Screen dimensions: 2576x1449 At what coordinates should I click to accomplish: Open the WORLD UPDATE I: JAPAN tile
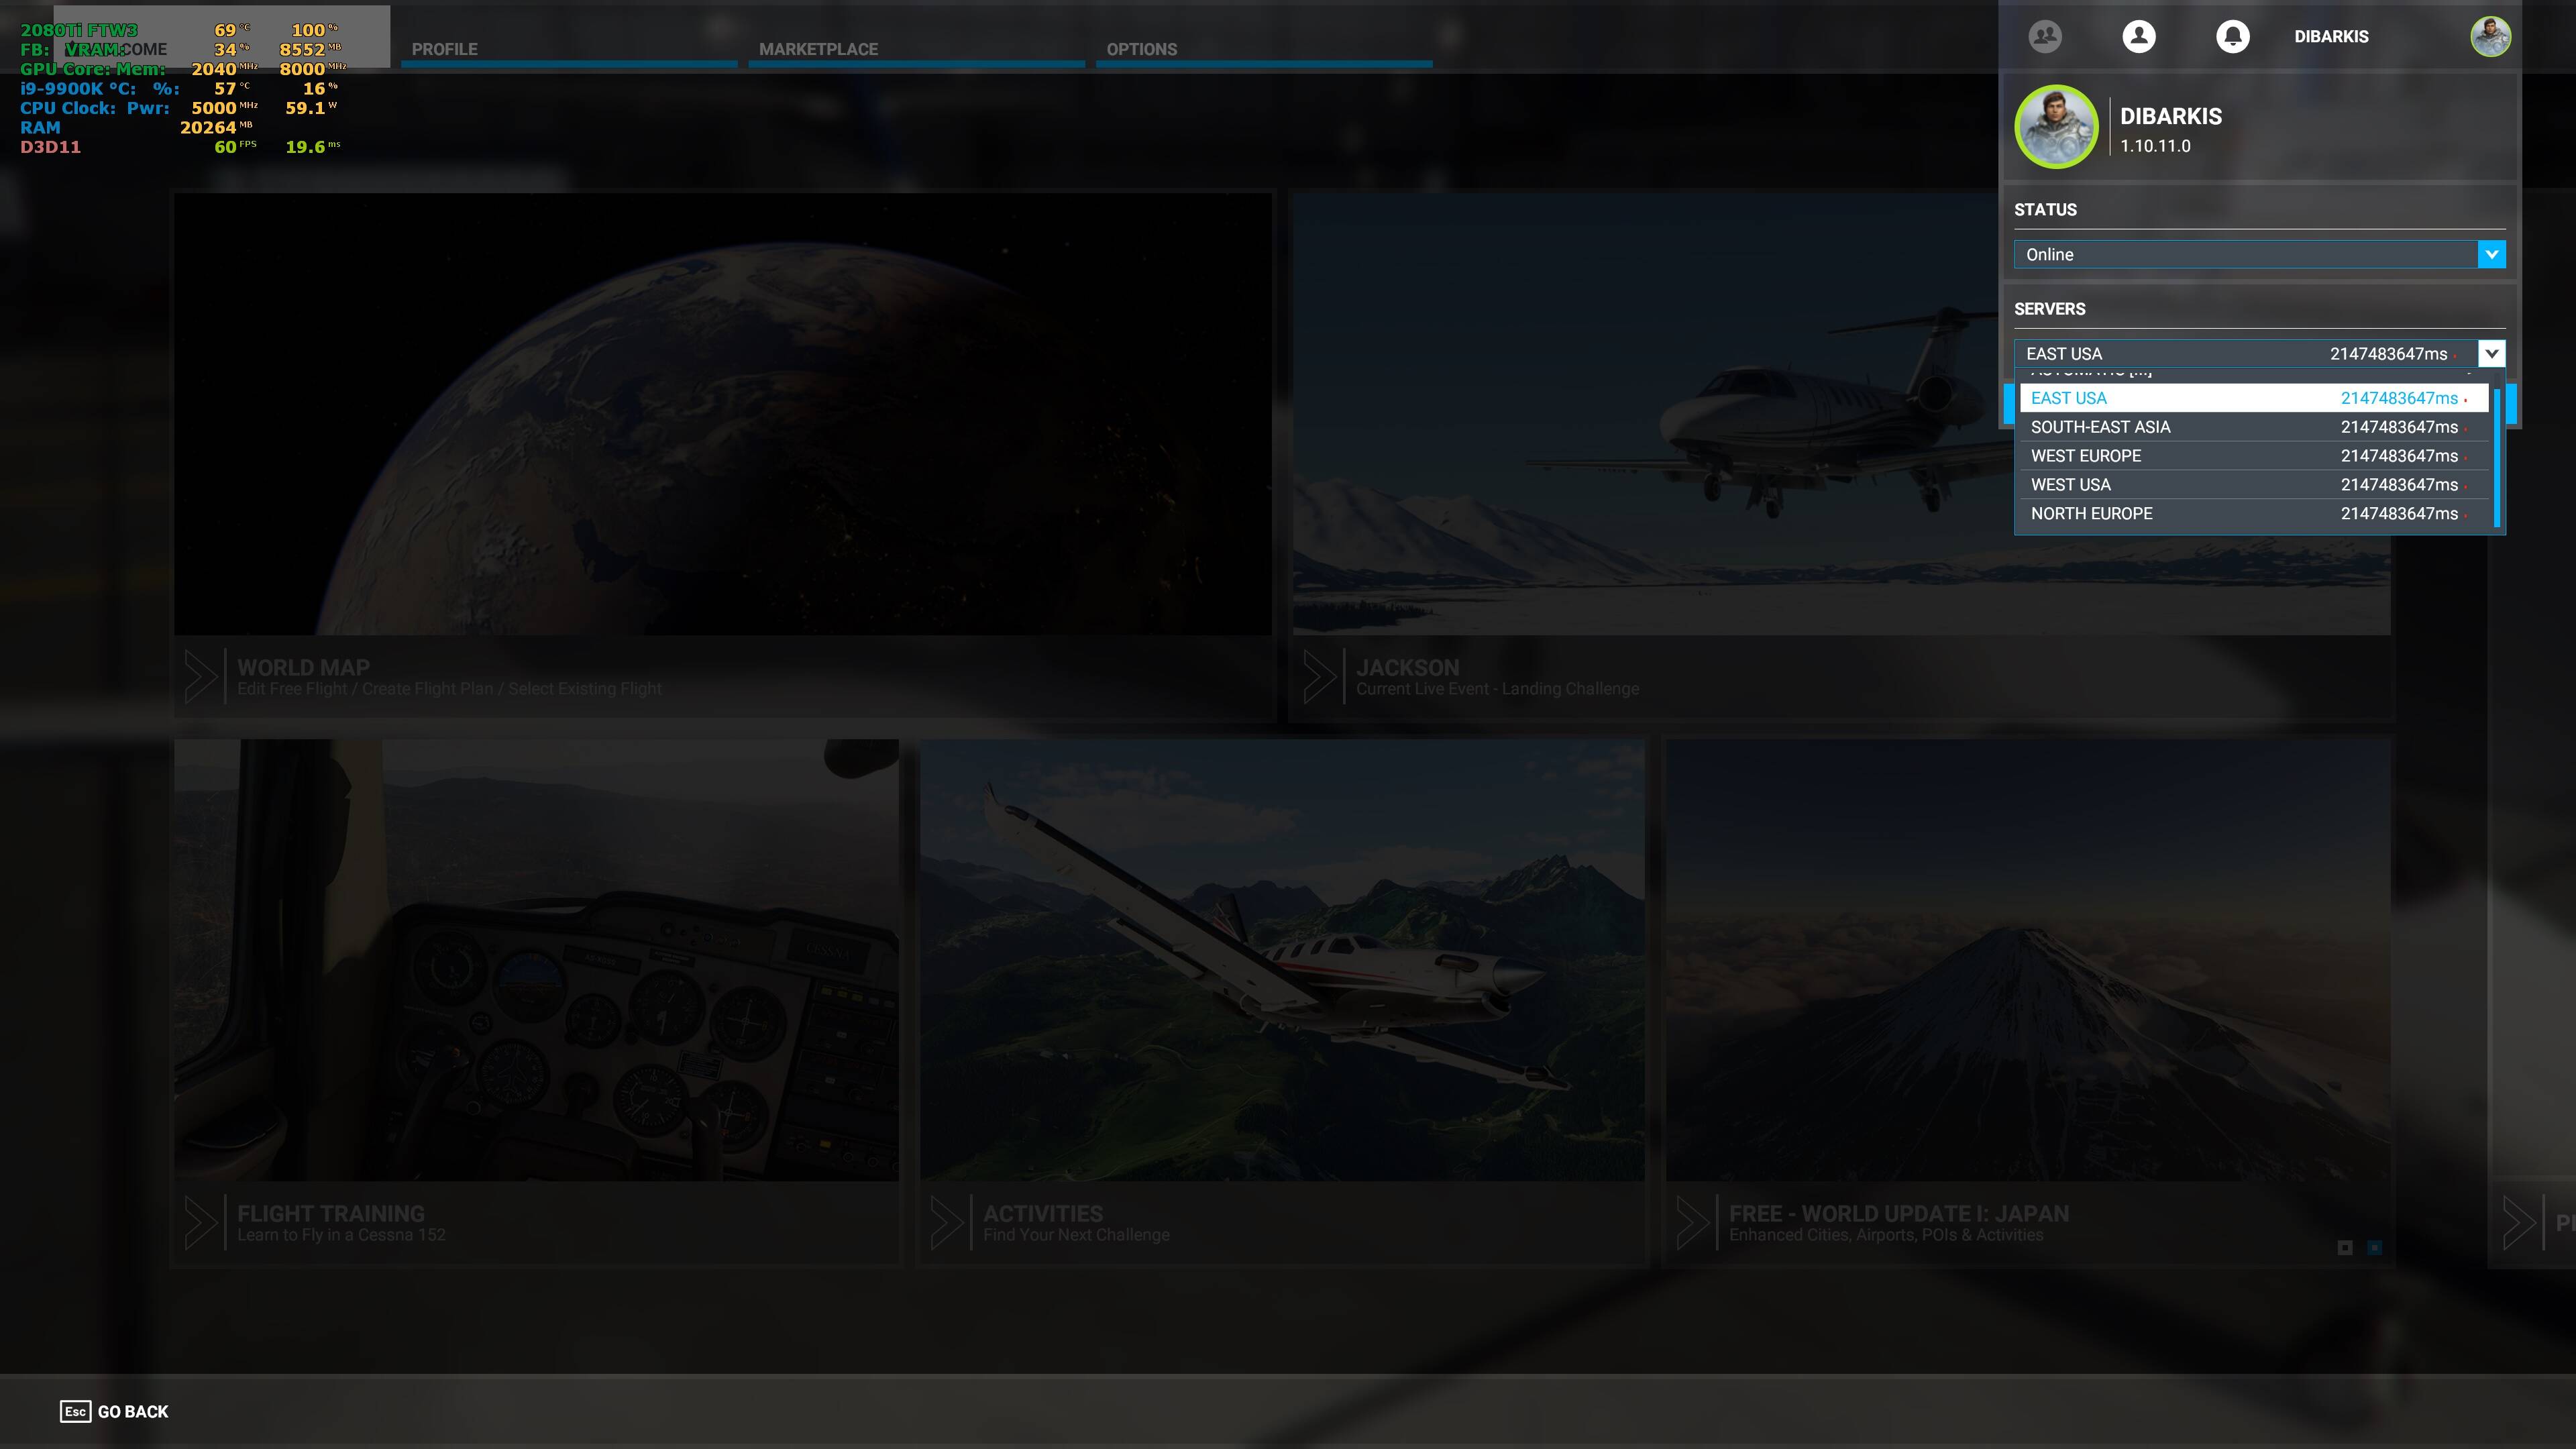pyautogui.click(x=2028, y=1001)
